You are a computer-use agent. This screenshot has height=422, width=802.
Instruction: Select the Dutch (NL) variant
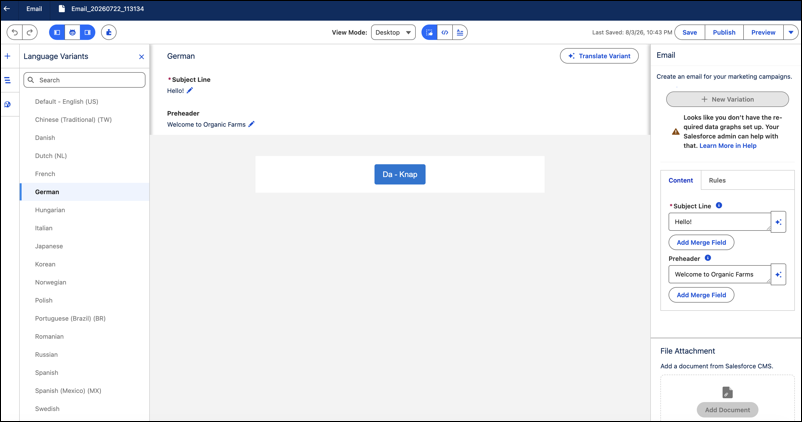(84, 156)
